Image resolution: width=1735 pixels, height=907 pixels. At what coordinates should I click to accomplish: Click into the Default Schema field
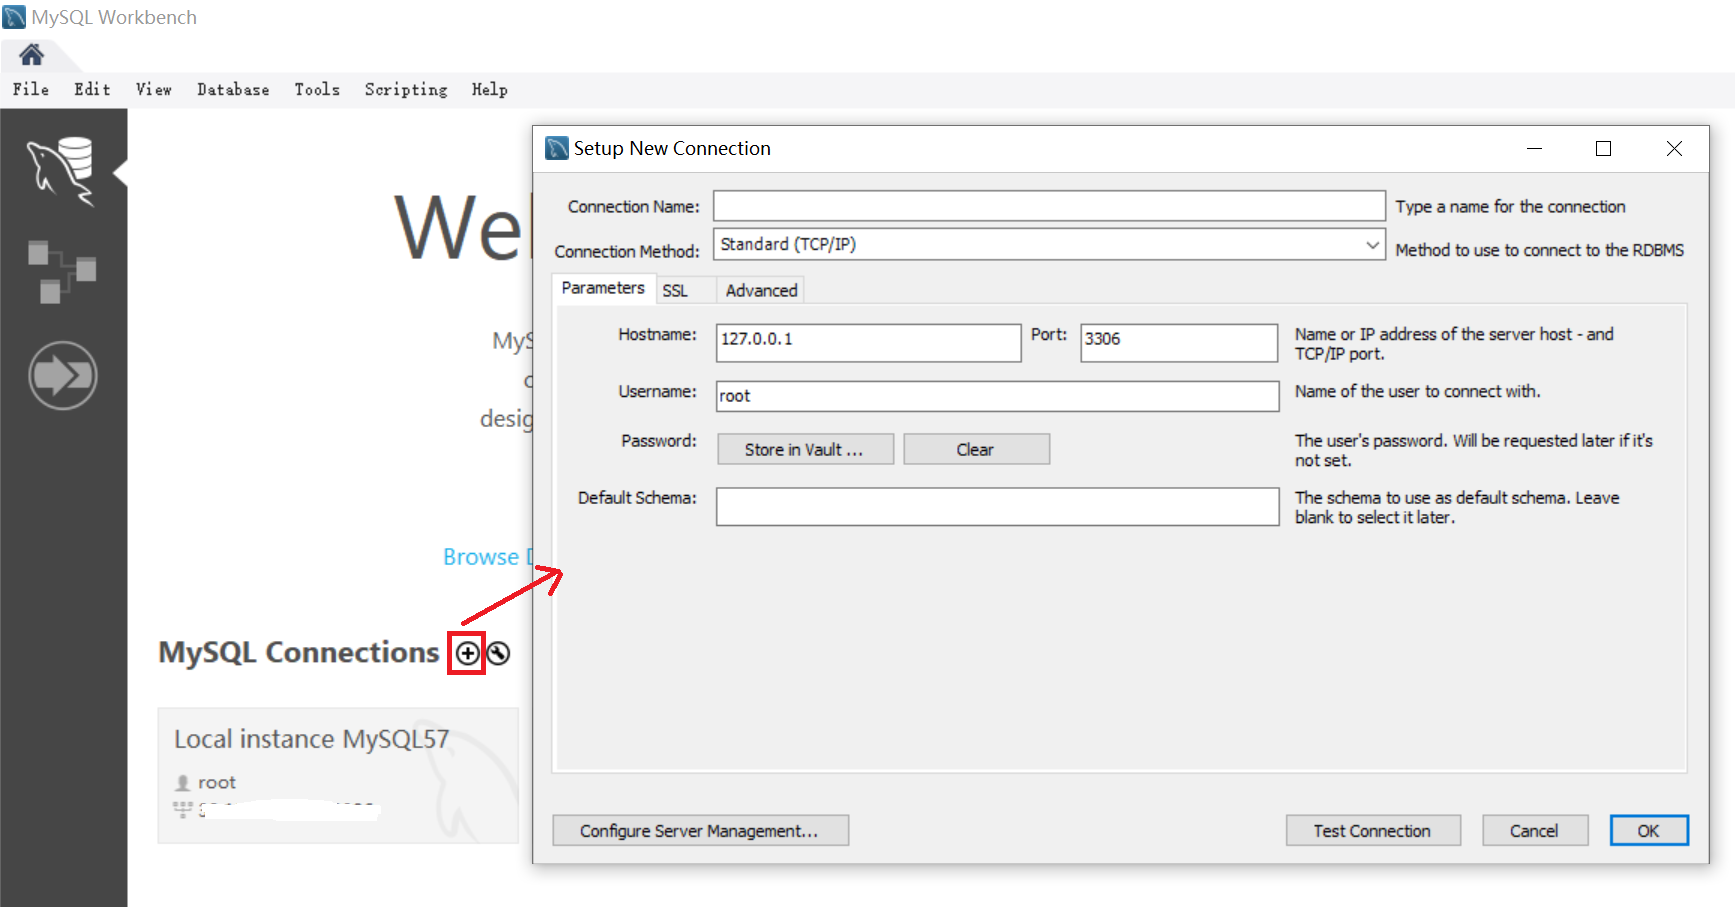point(997,506)
